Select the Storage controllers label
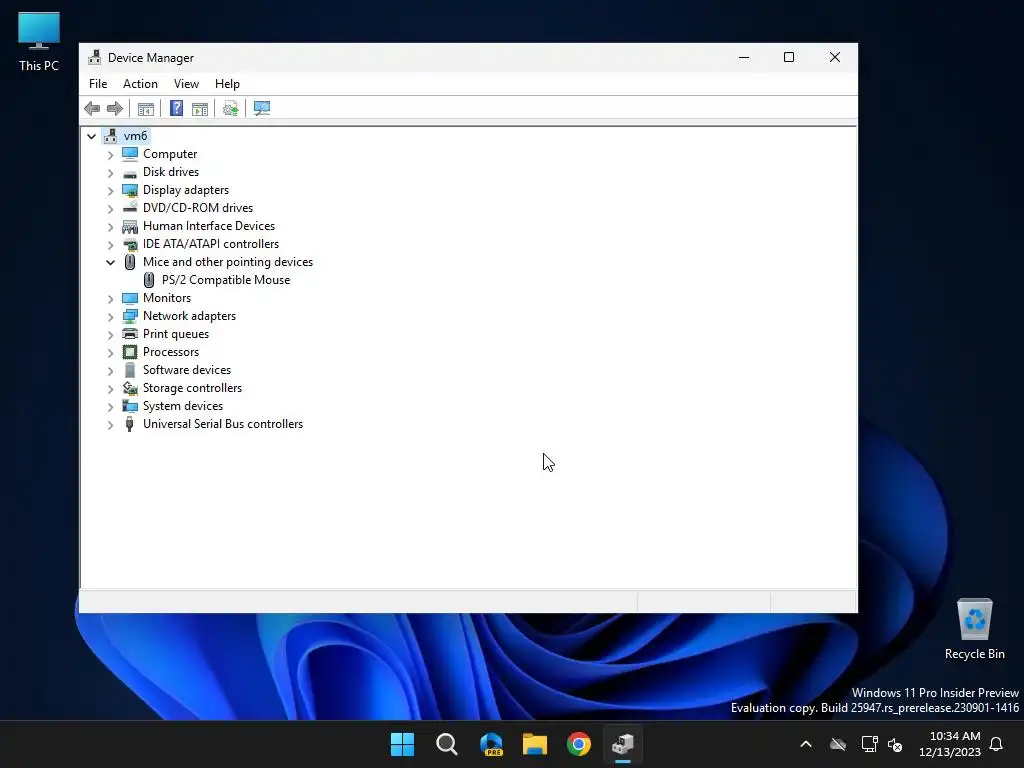Image resolution: width=1024 pixels, height=768 pixels. [x=193, y=388]
